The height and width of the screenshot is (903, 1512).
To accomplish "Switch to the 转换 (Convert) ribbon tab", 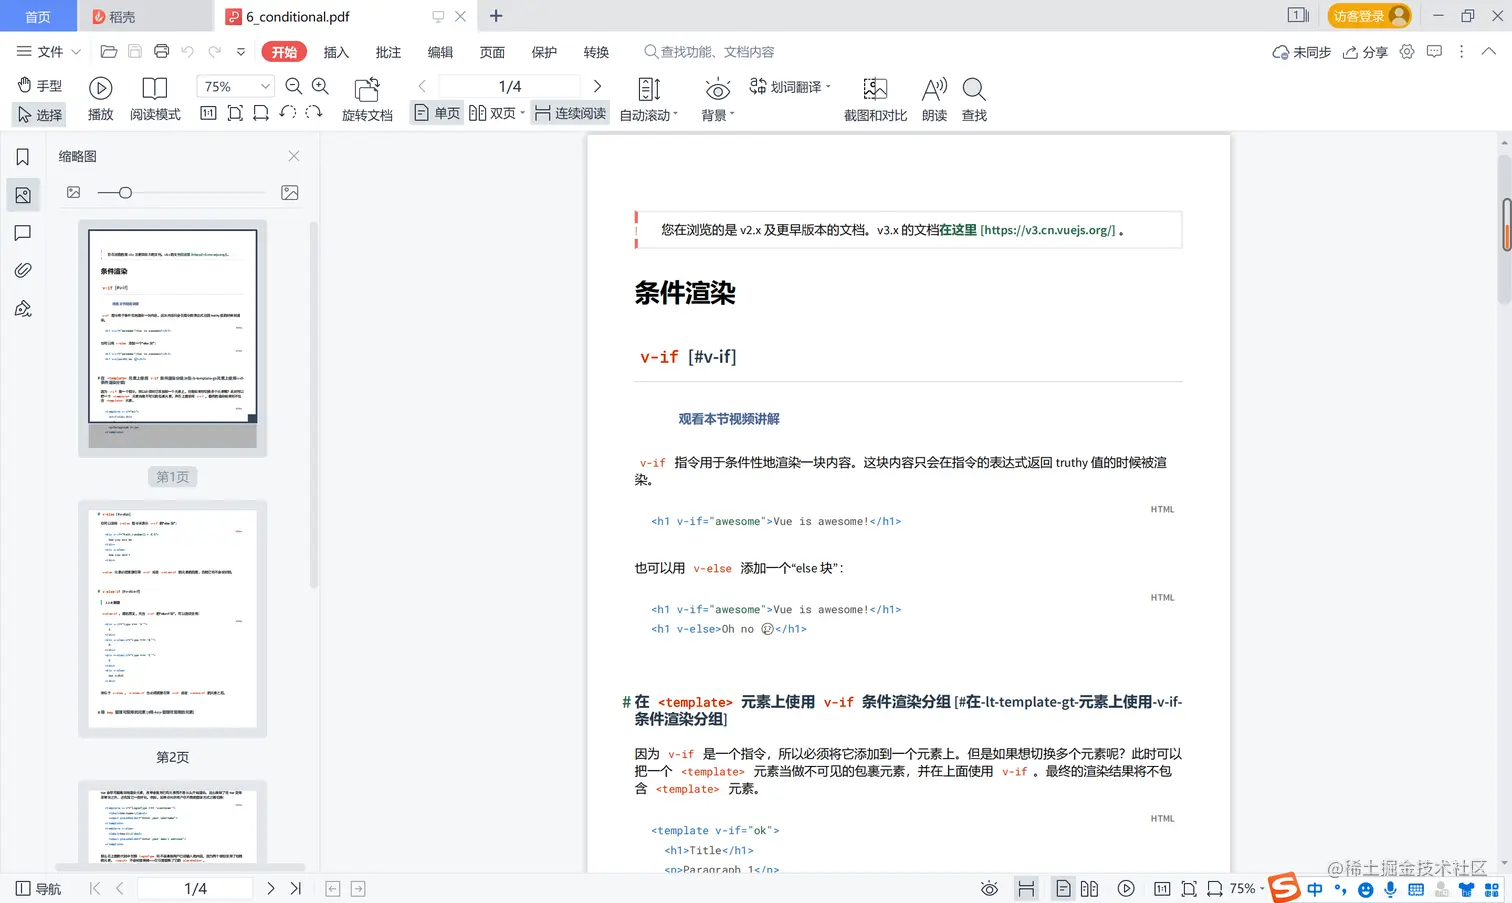I will pyautogui.click(x=596, y=52).
